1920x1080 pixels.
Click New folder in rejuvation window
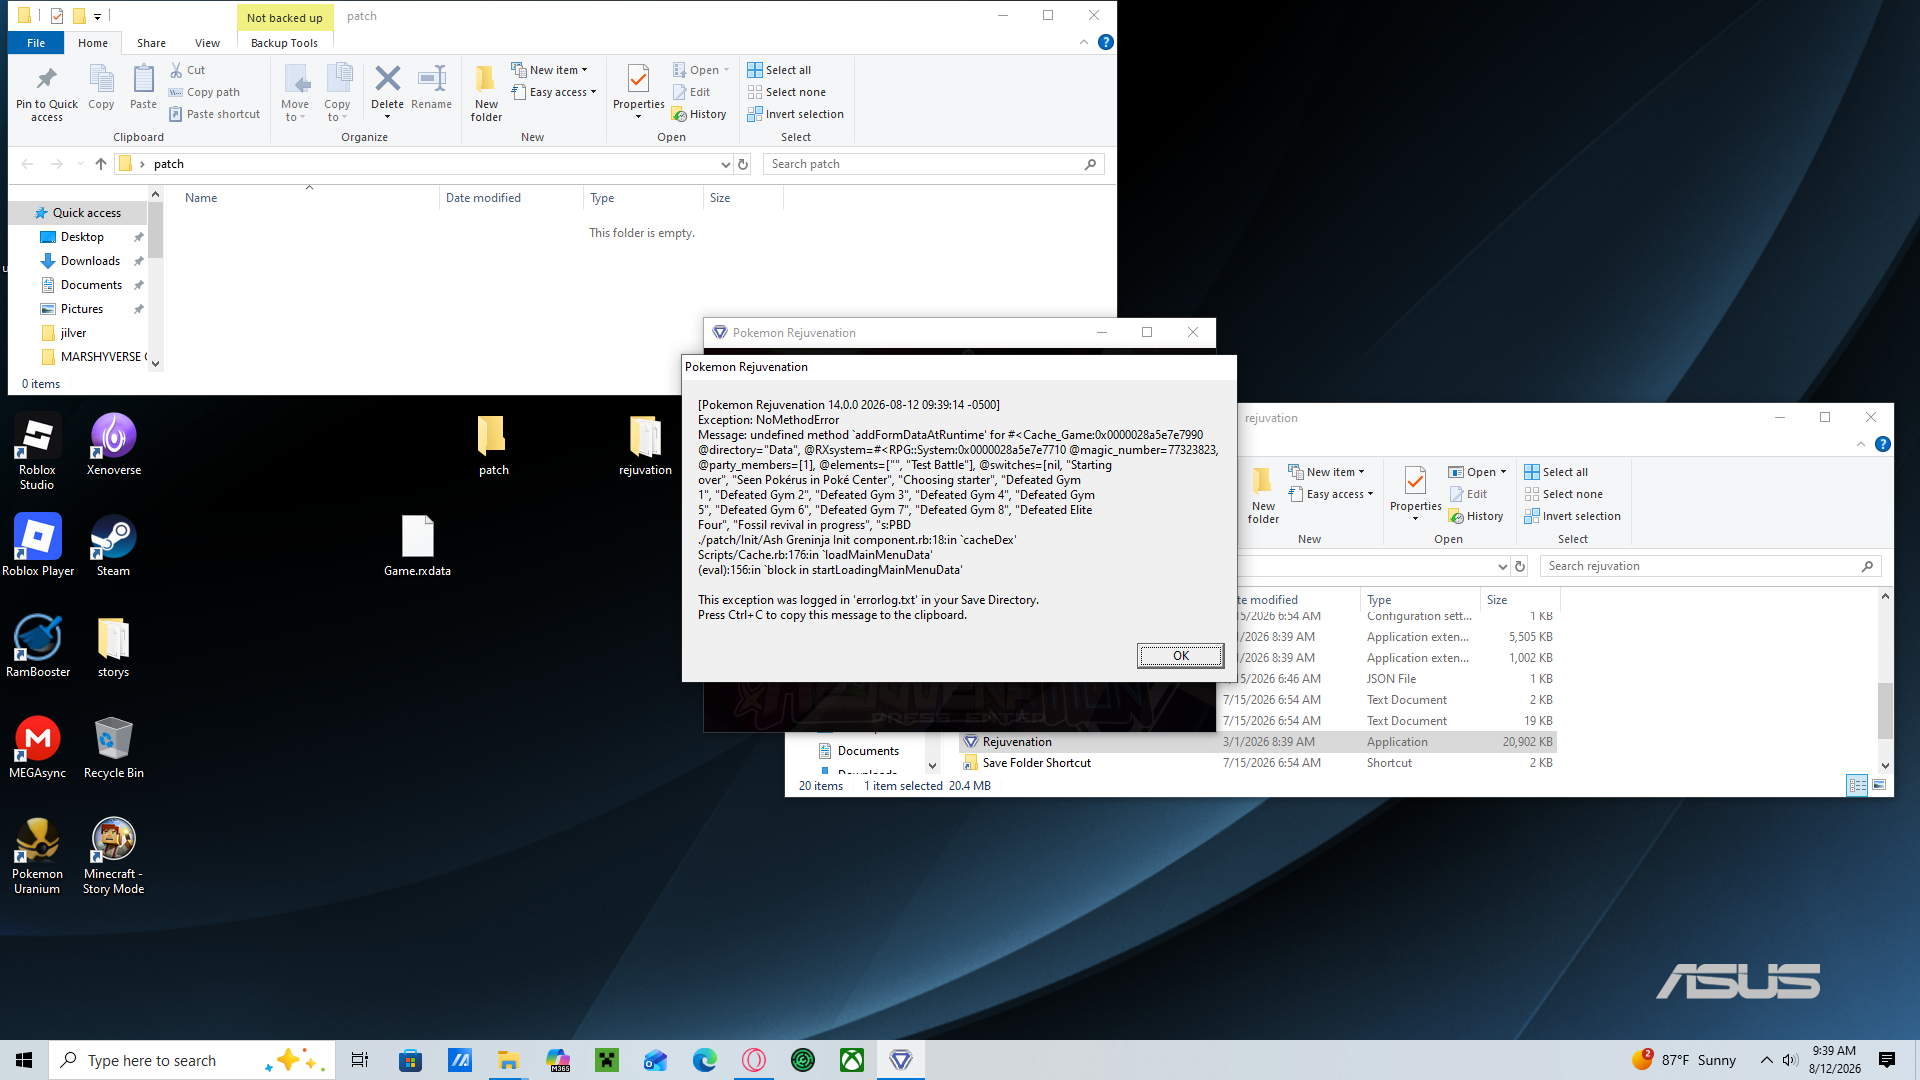[x=1263, y=495]
